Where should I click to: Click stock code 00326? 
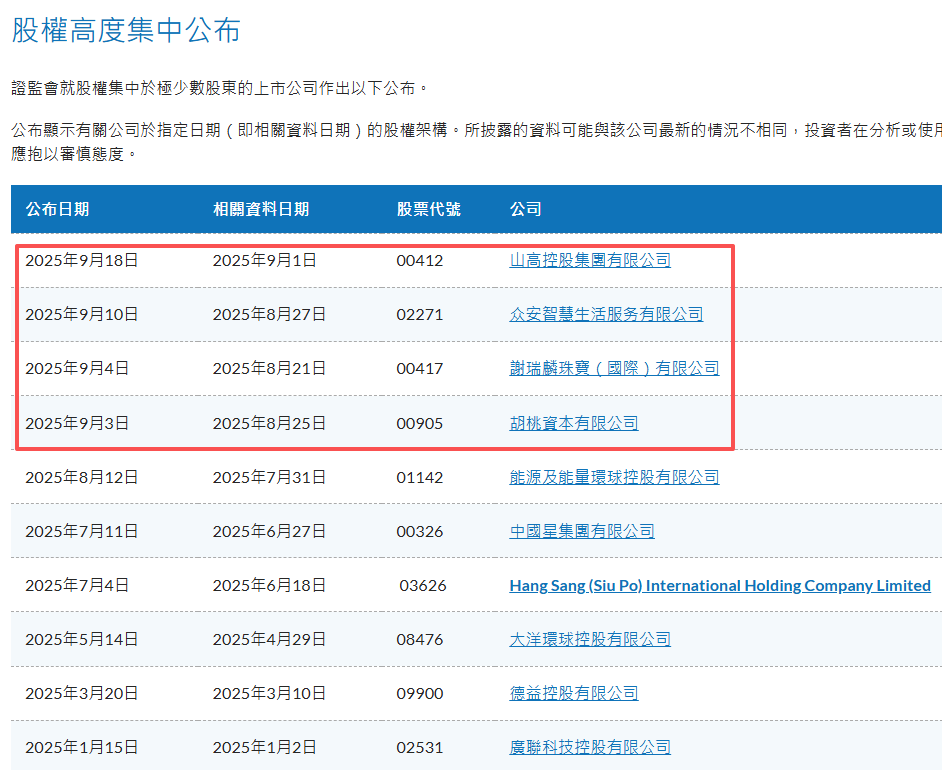tap(420, 532)
